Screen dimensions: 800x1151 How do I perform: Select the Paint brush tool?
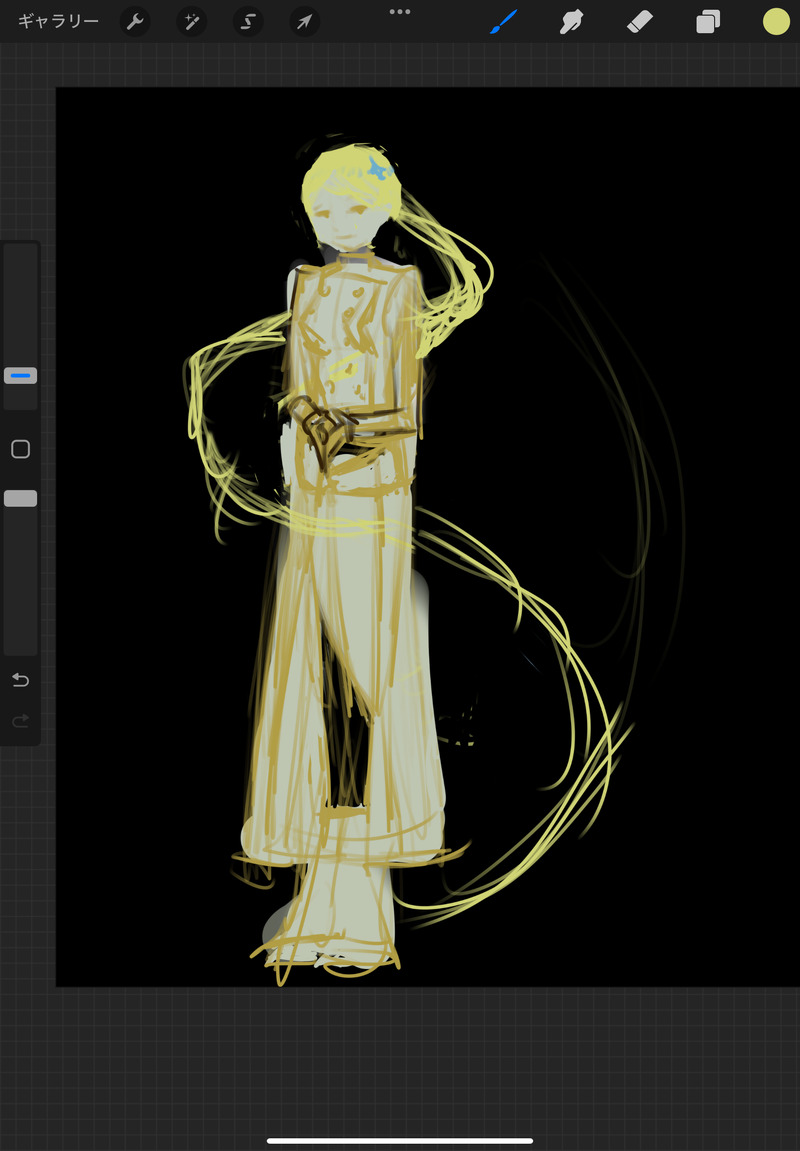tap(503, 22)
